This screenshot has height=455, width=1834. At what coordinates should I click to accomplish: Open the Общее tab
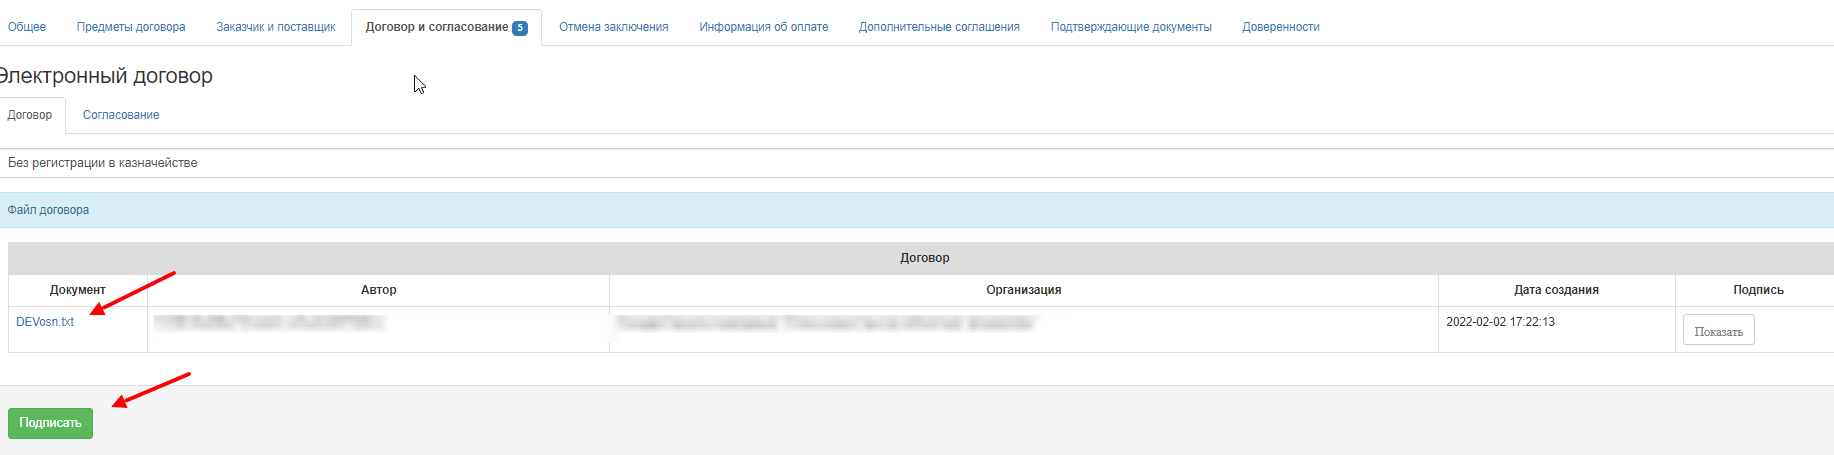click(x=27, y=27)
